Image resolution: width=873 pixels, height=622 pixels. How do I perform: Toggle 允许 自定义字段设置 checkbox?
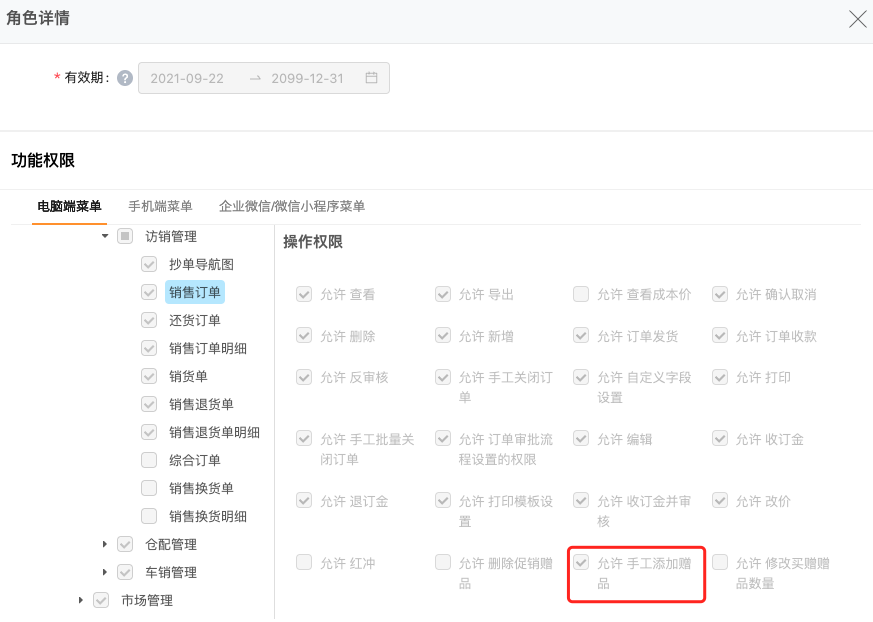click(x=581, y=378)
